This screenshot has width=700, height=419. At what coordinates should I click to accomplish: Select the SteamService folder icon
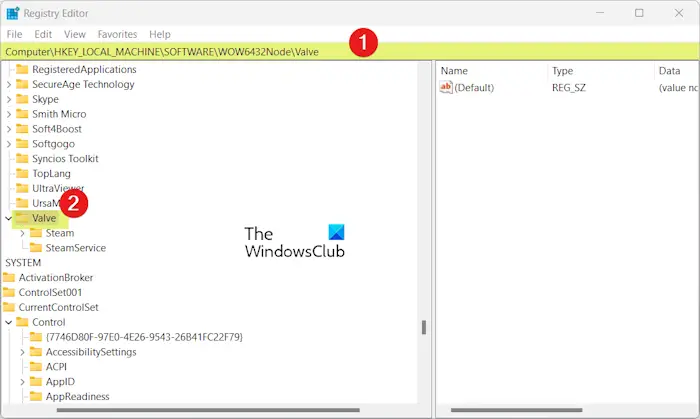pos(36,248)
